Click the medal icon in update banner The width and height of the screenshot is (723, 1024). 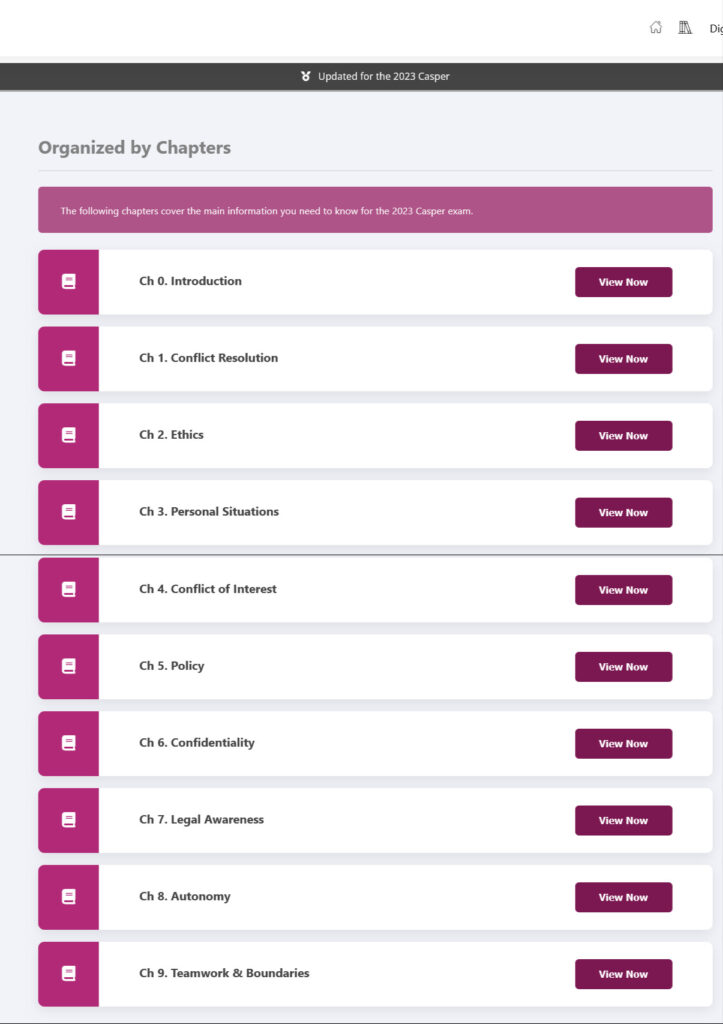coord(306,76)
